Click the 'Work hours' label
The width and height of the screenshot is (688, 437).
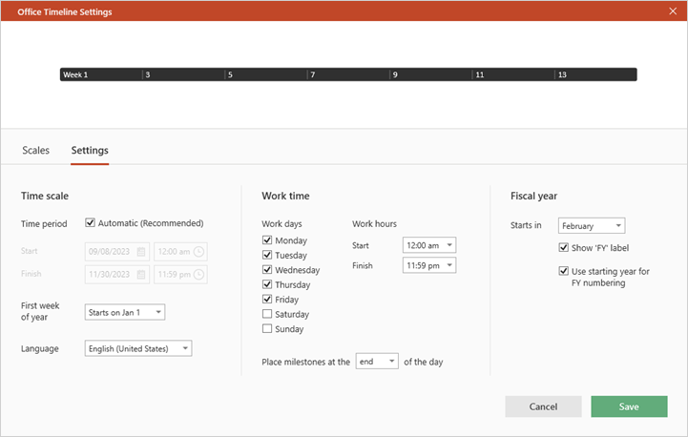coord(374,224)
